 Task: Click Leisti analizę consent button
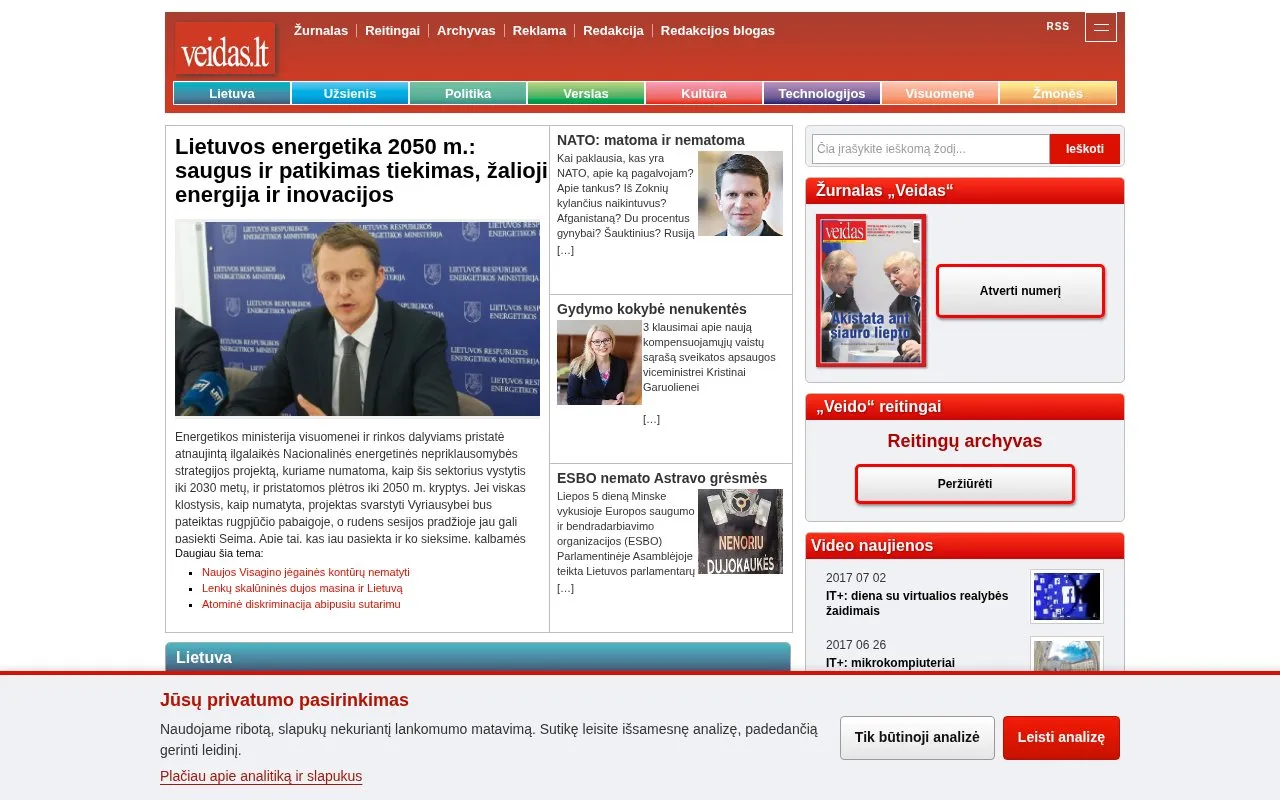(x=1061, y=737)
